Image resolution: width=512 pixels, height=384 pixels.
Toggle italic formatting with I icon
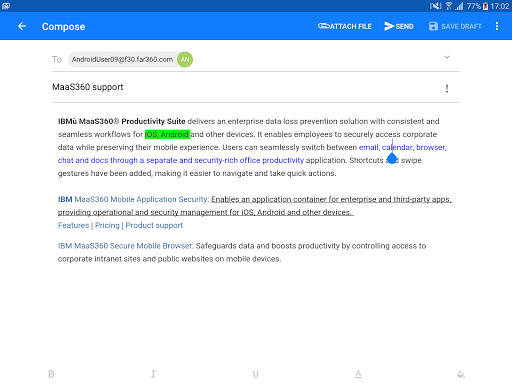coord(153,374)
